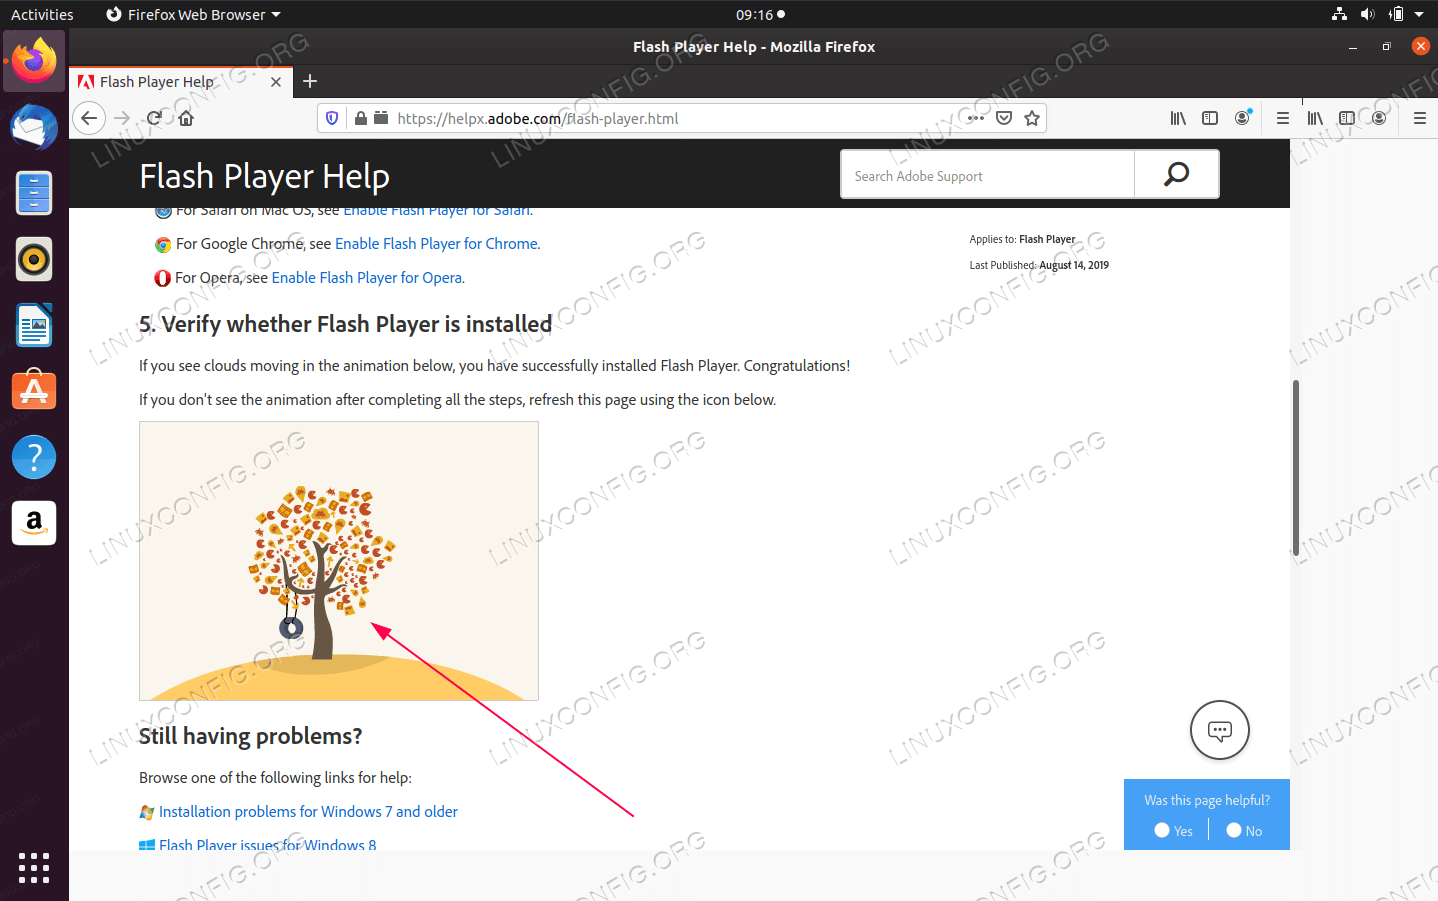Click the forward navigation arrow
Image resolution: width=1438 pixels, height=901 pixels.
122,118
